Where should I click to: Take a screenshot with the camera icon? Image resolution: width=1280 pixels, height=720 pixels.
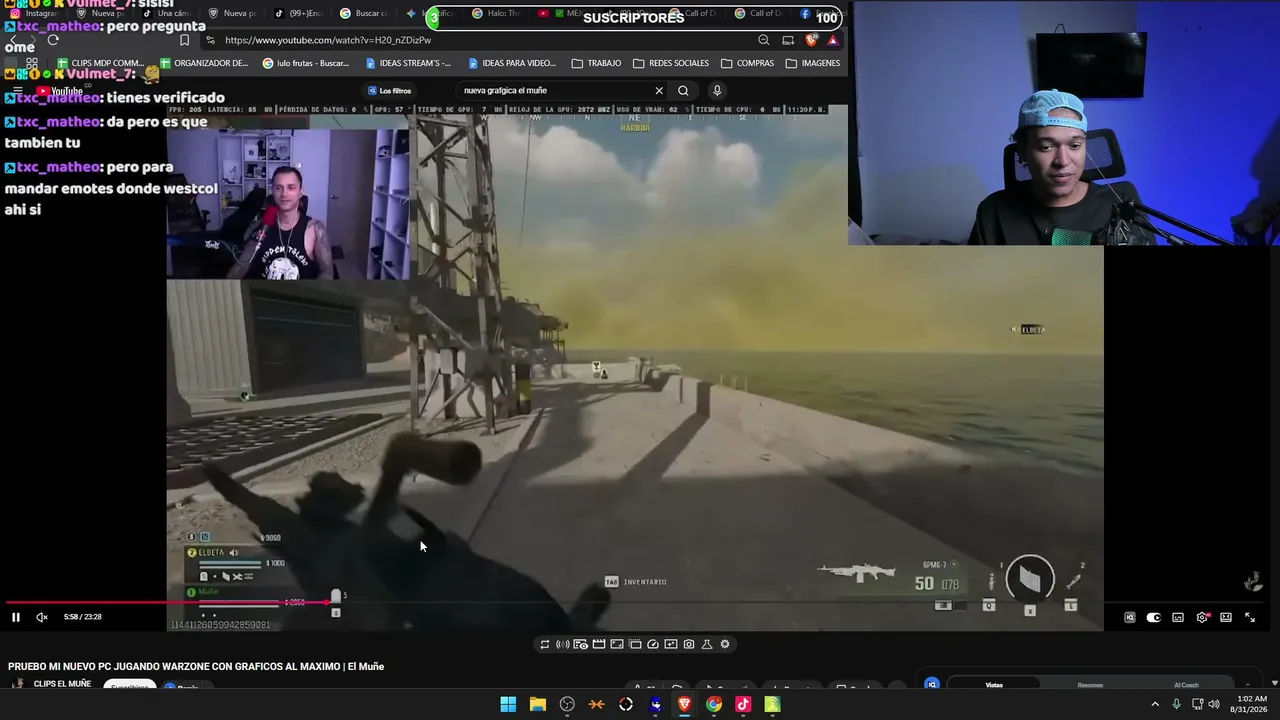click(x=689, y=644)
